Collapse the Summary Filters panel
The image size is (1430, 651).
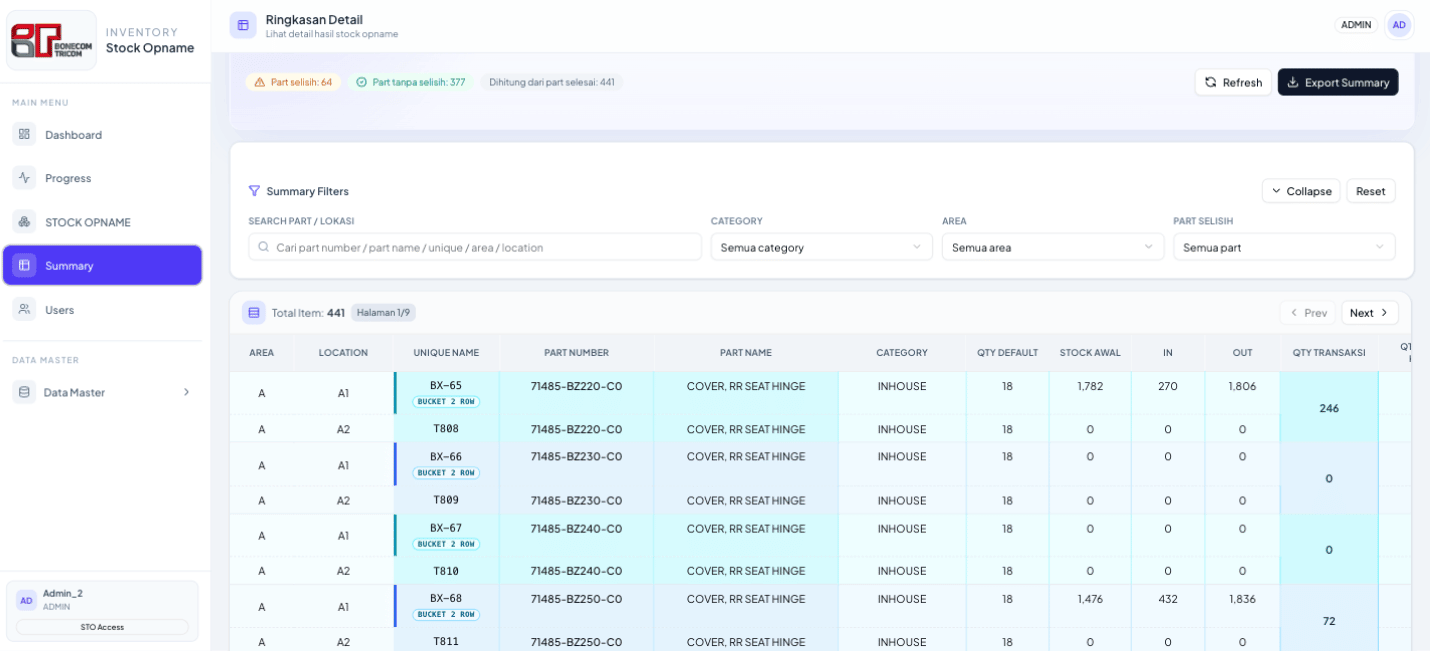tap(1301, 191)
